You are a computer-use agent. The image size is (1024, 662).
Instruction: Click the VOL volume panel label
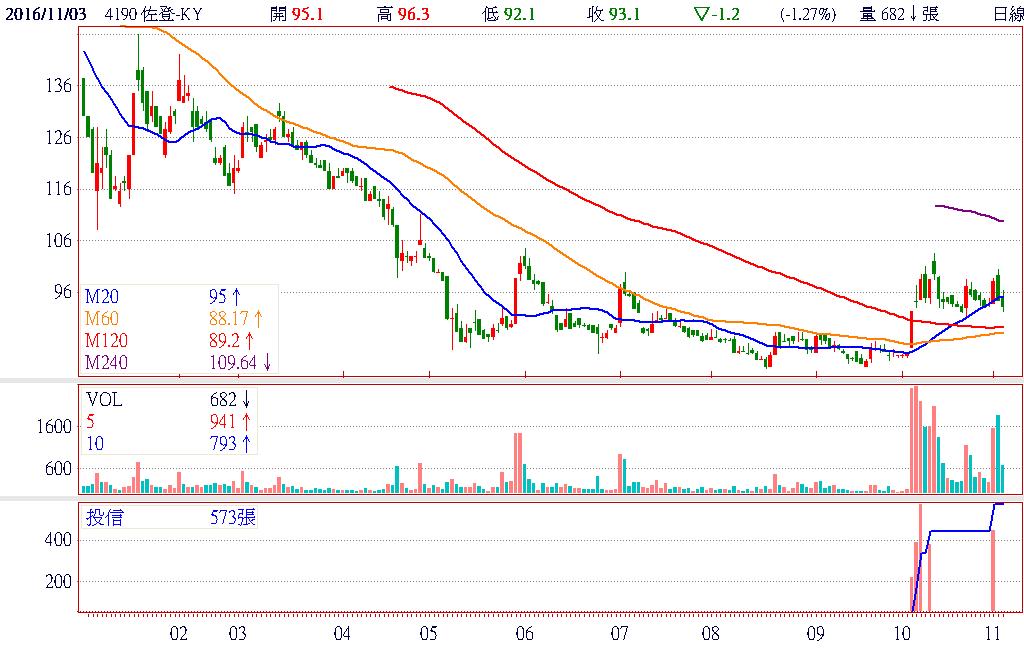point(104,400)
